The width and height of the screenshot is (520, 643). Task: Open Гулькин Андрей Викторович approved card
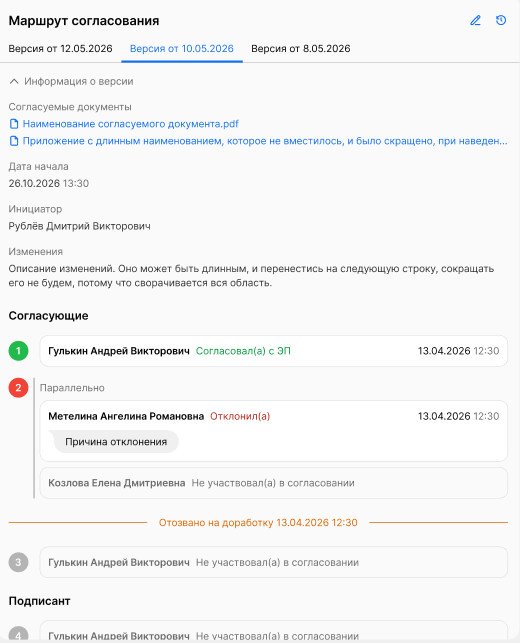274,351
